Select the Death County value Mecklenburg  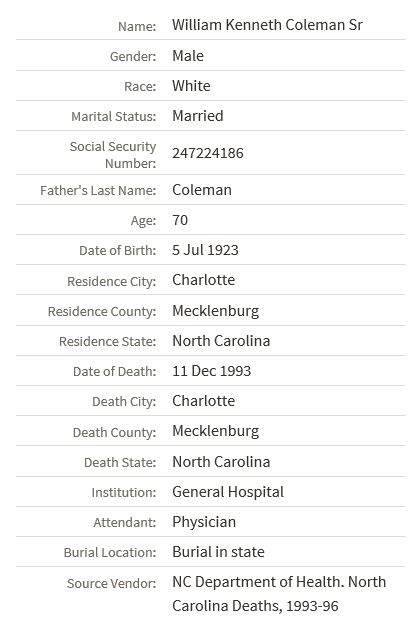215,432
